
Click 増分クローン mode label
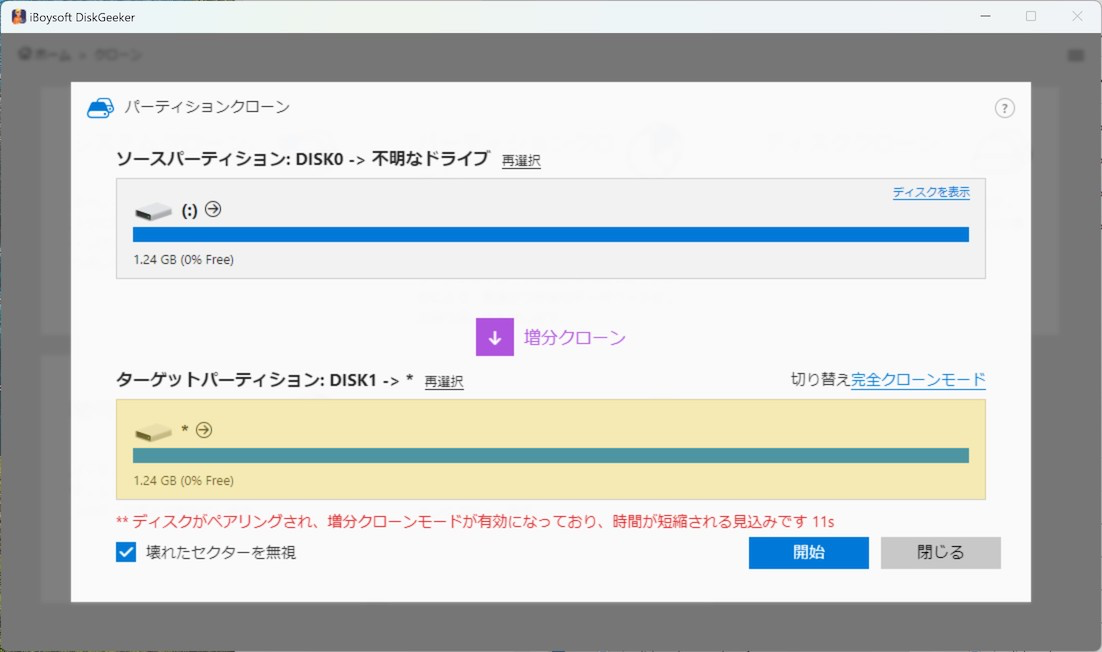tap(574, 338)
